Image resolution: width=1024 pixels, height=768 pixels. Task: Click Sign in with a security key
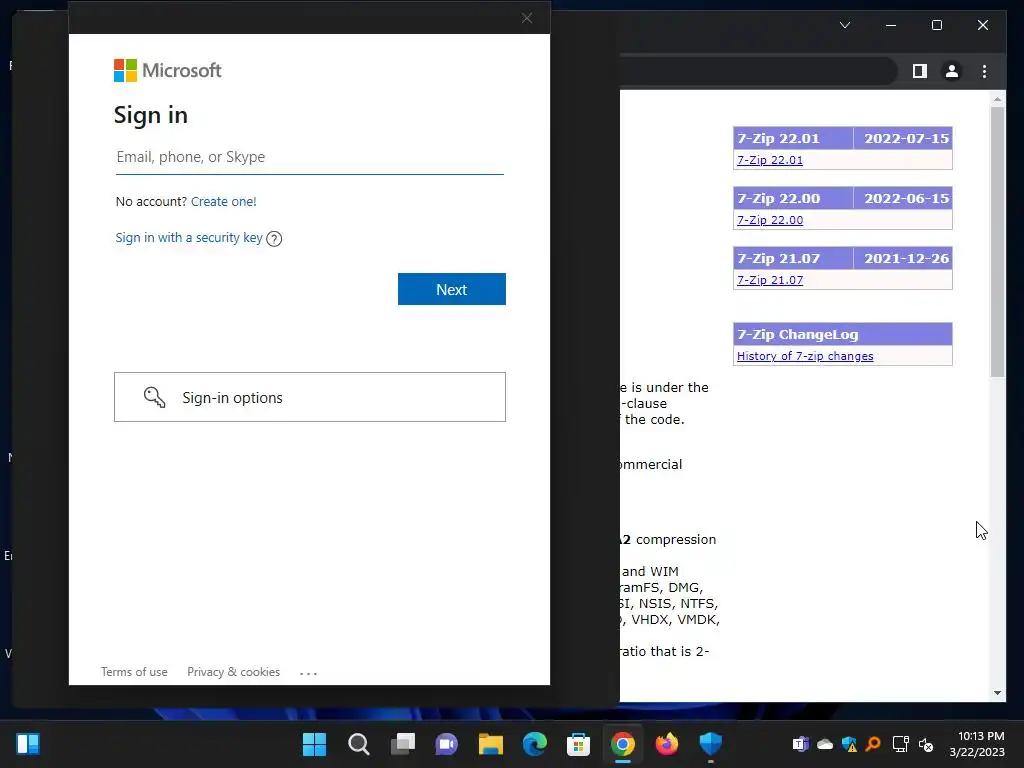[189, 238]
